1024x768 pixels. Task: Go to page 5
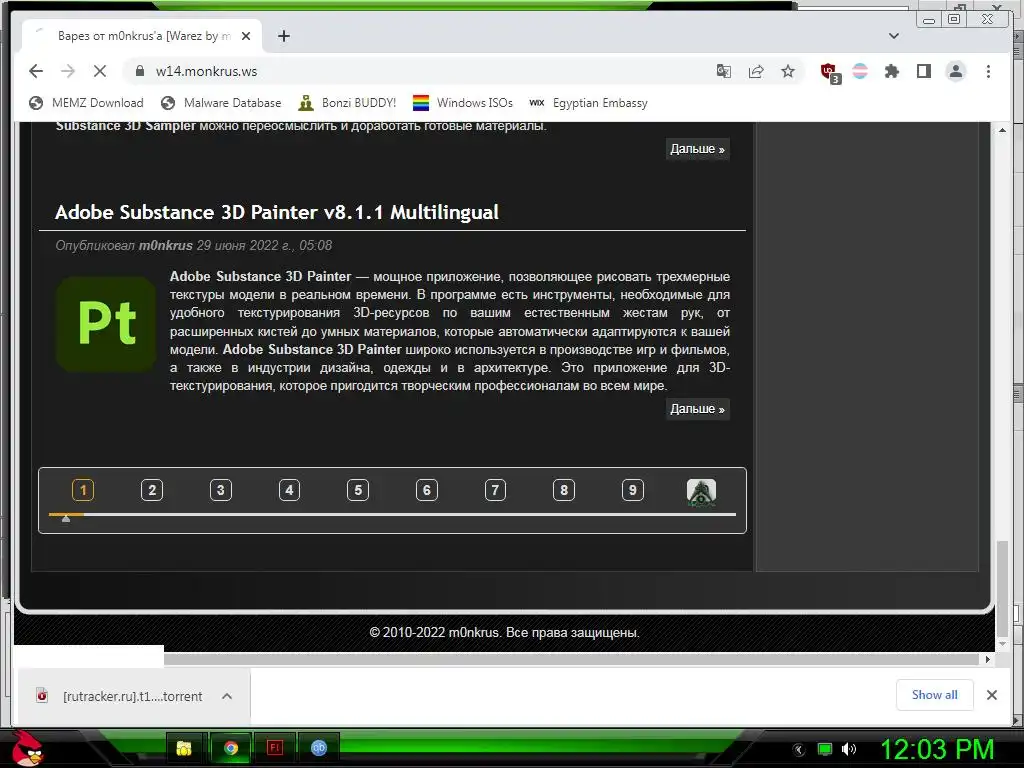(358, 490)
